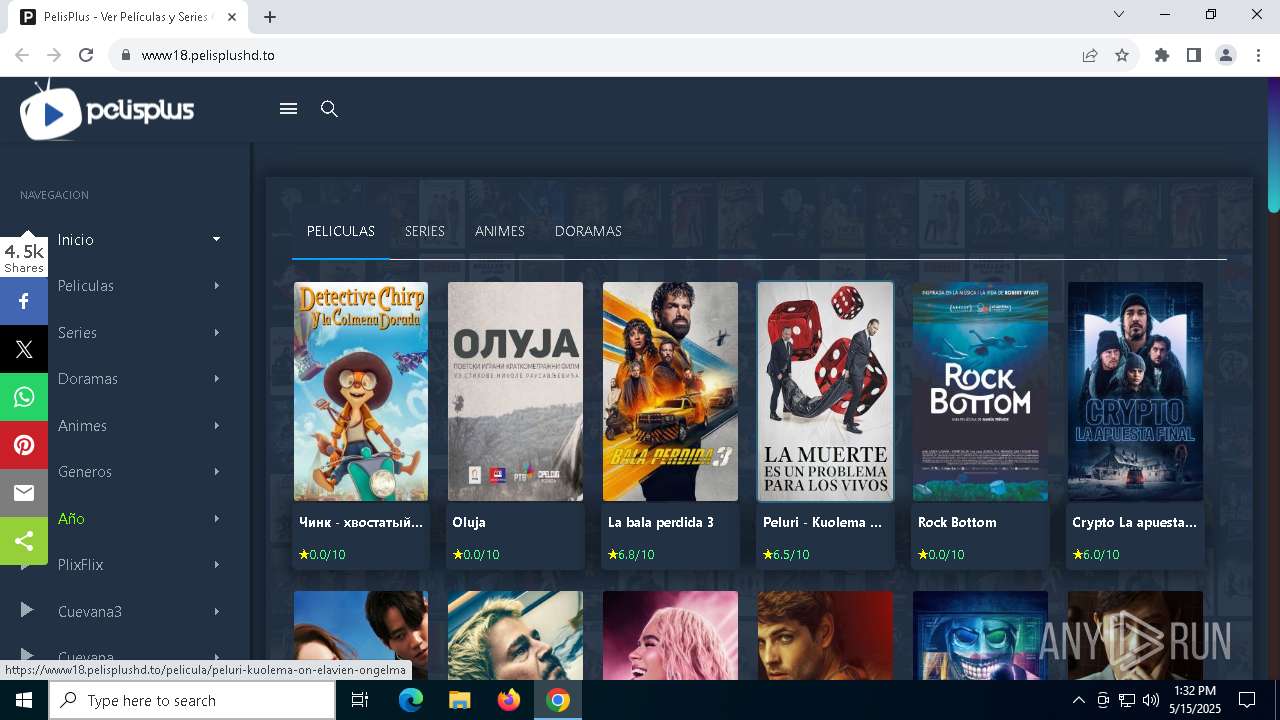Screen dimensions: 1280x720
Task: Switch to the ANIMES tab
Action: point(500,231)
